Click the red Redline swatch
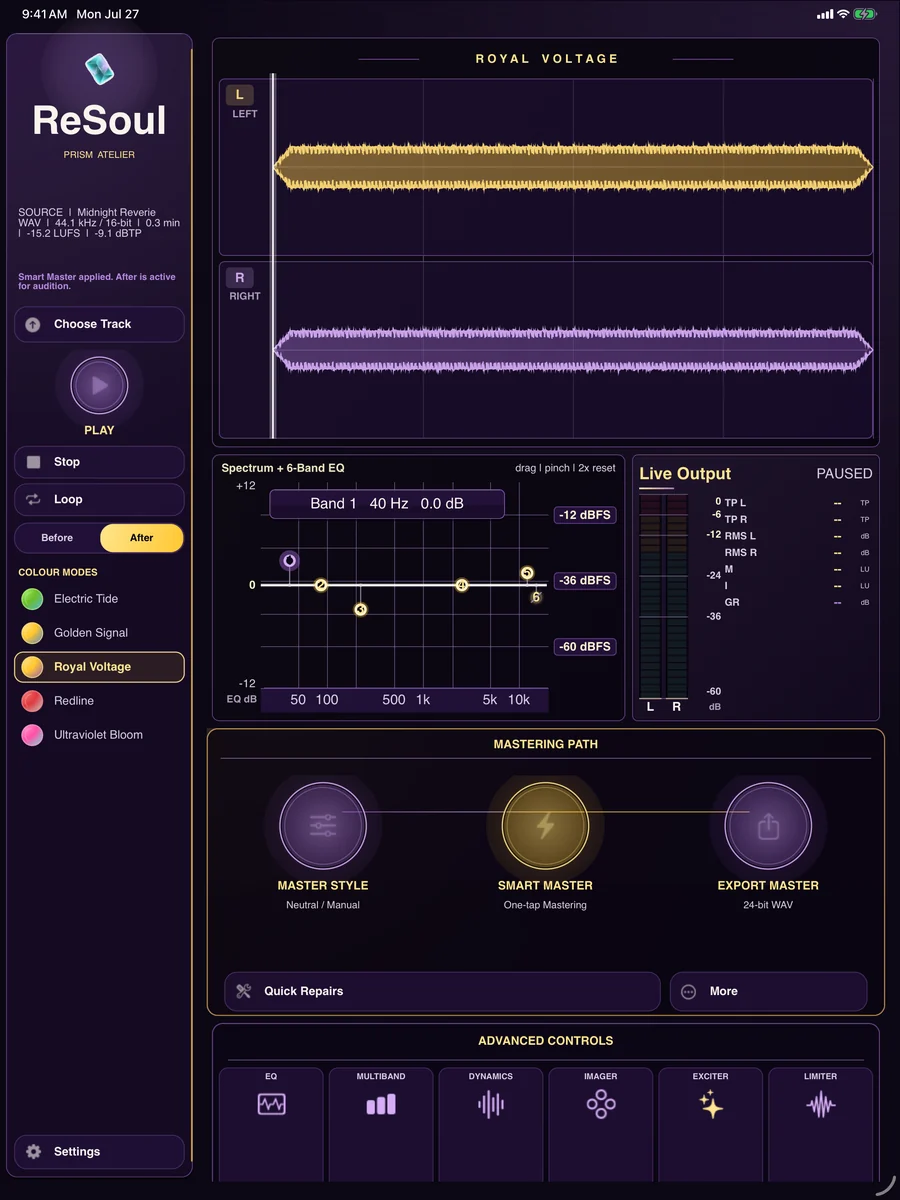Screen dimensions: 900x1200 click(x=32, y=701)
